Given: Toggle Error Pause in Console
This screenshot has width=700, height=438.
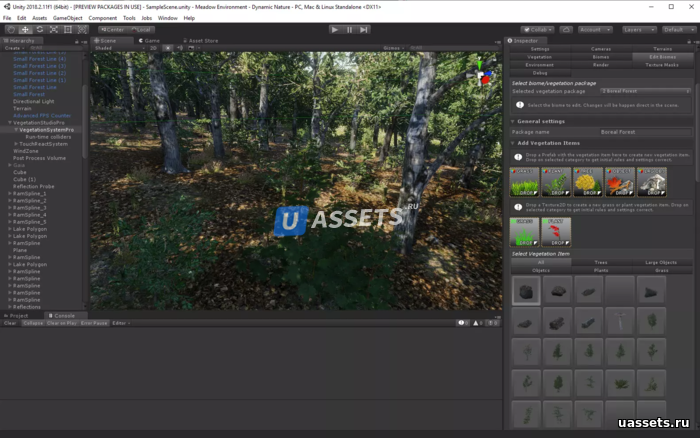Looking at the screenshot, I should pyautogui.click(x=93, y=323).
